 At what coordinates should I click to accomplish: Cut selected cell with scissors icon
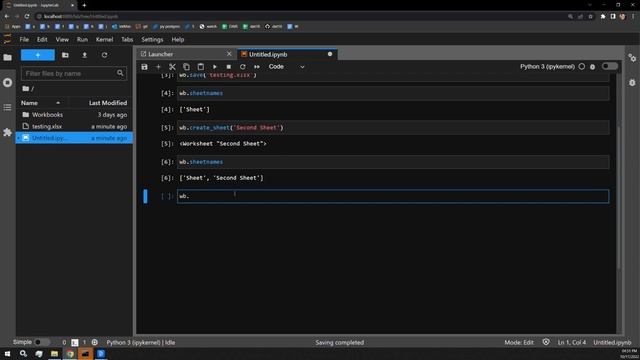(x=172, y=67)
